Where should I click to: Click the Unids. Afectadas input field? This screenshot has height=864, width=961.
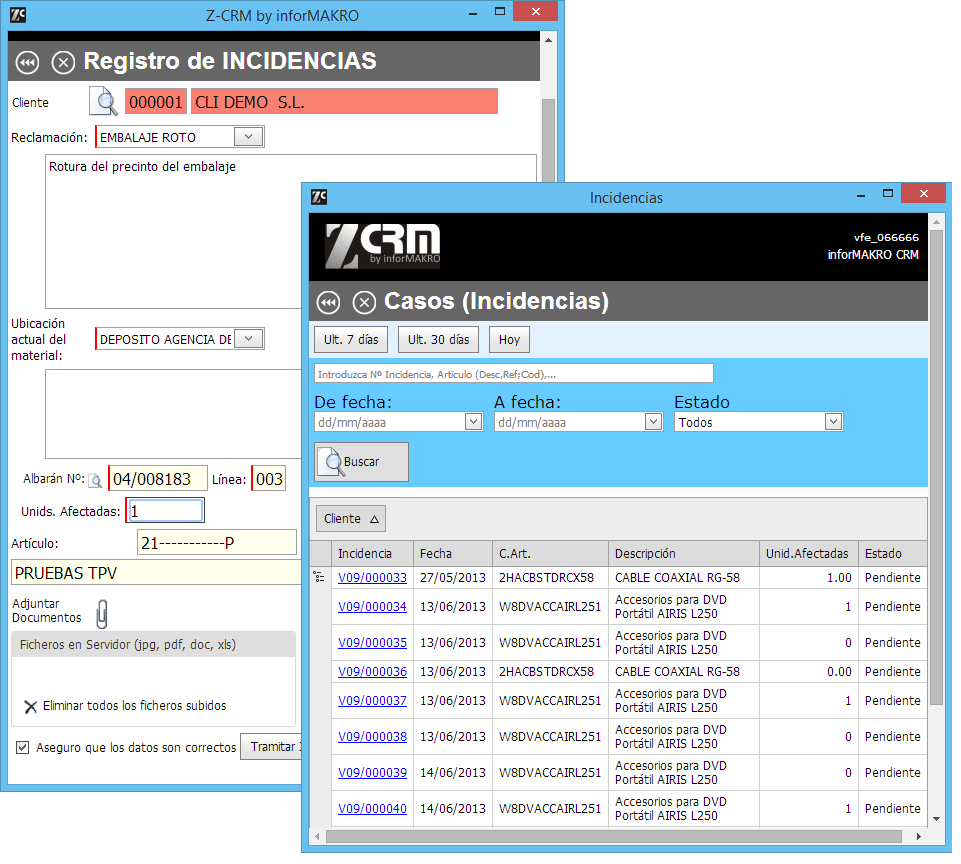(165, 511)
